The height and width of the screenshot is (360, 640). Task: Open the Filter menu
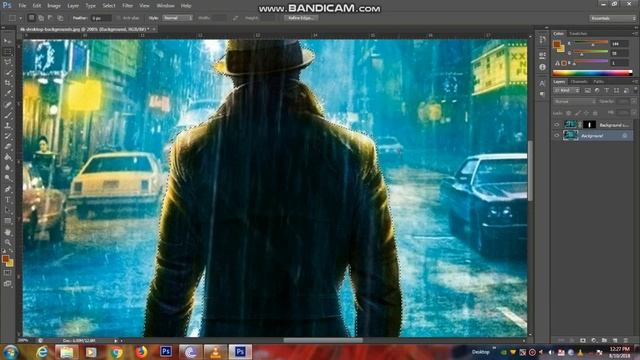click(127, 6)
